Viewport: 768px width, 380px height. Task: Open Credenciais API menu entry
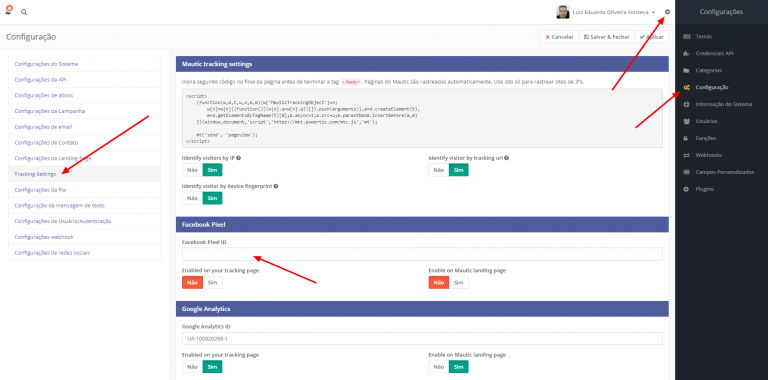(x=714, y=53)
